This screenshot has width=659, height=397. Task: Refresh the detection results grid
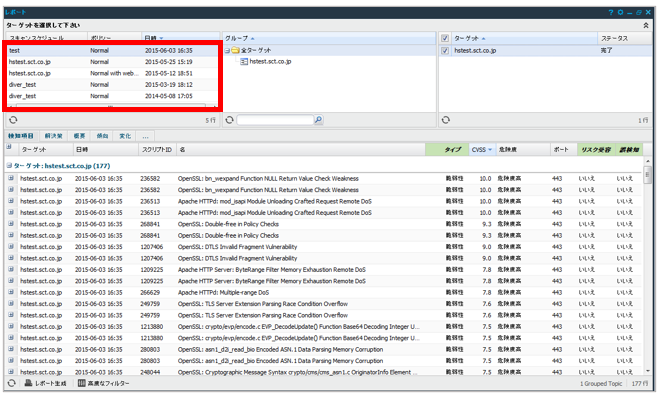click(12, 383)
